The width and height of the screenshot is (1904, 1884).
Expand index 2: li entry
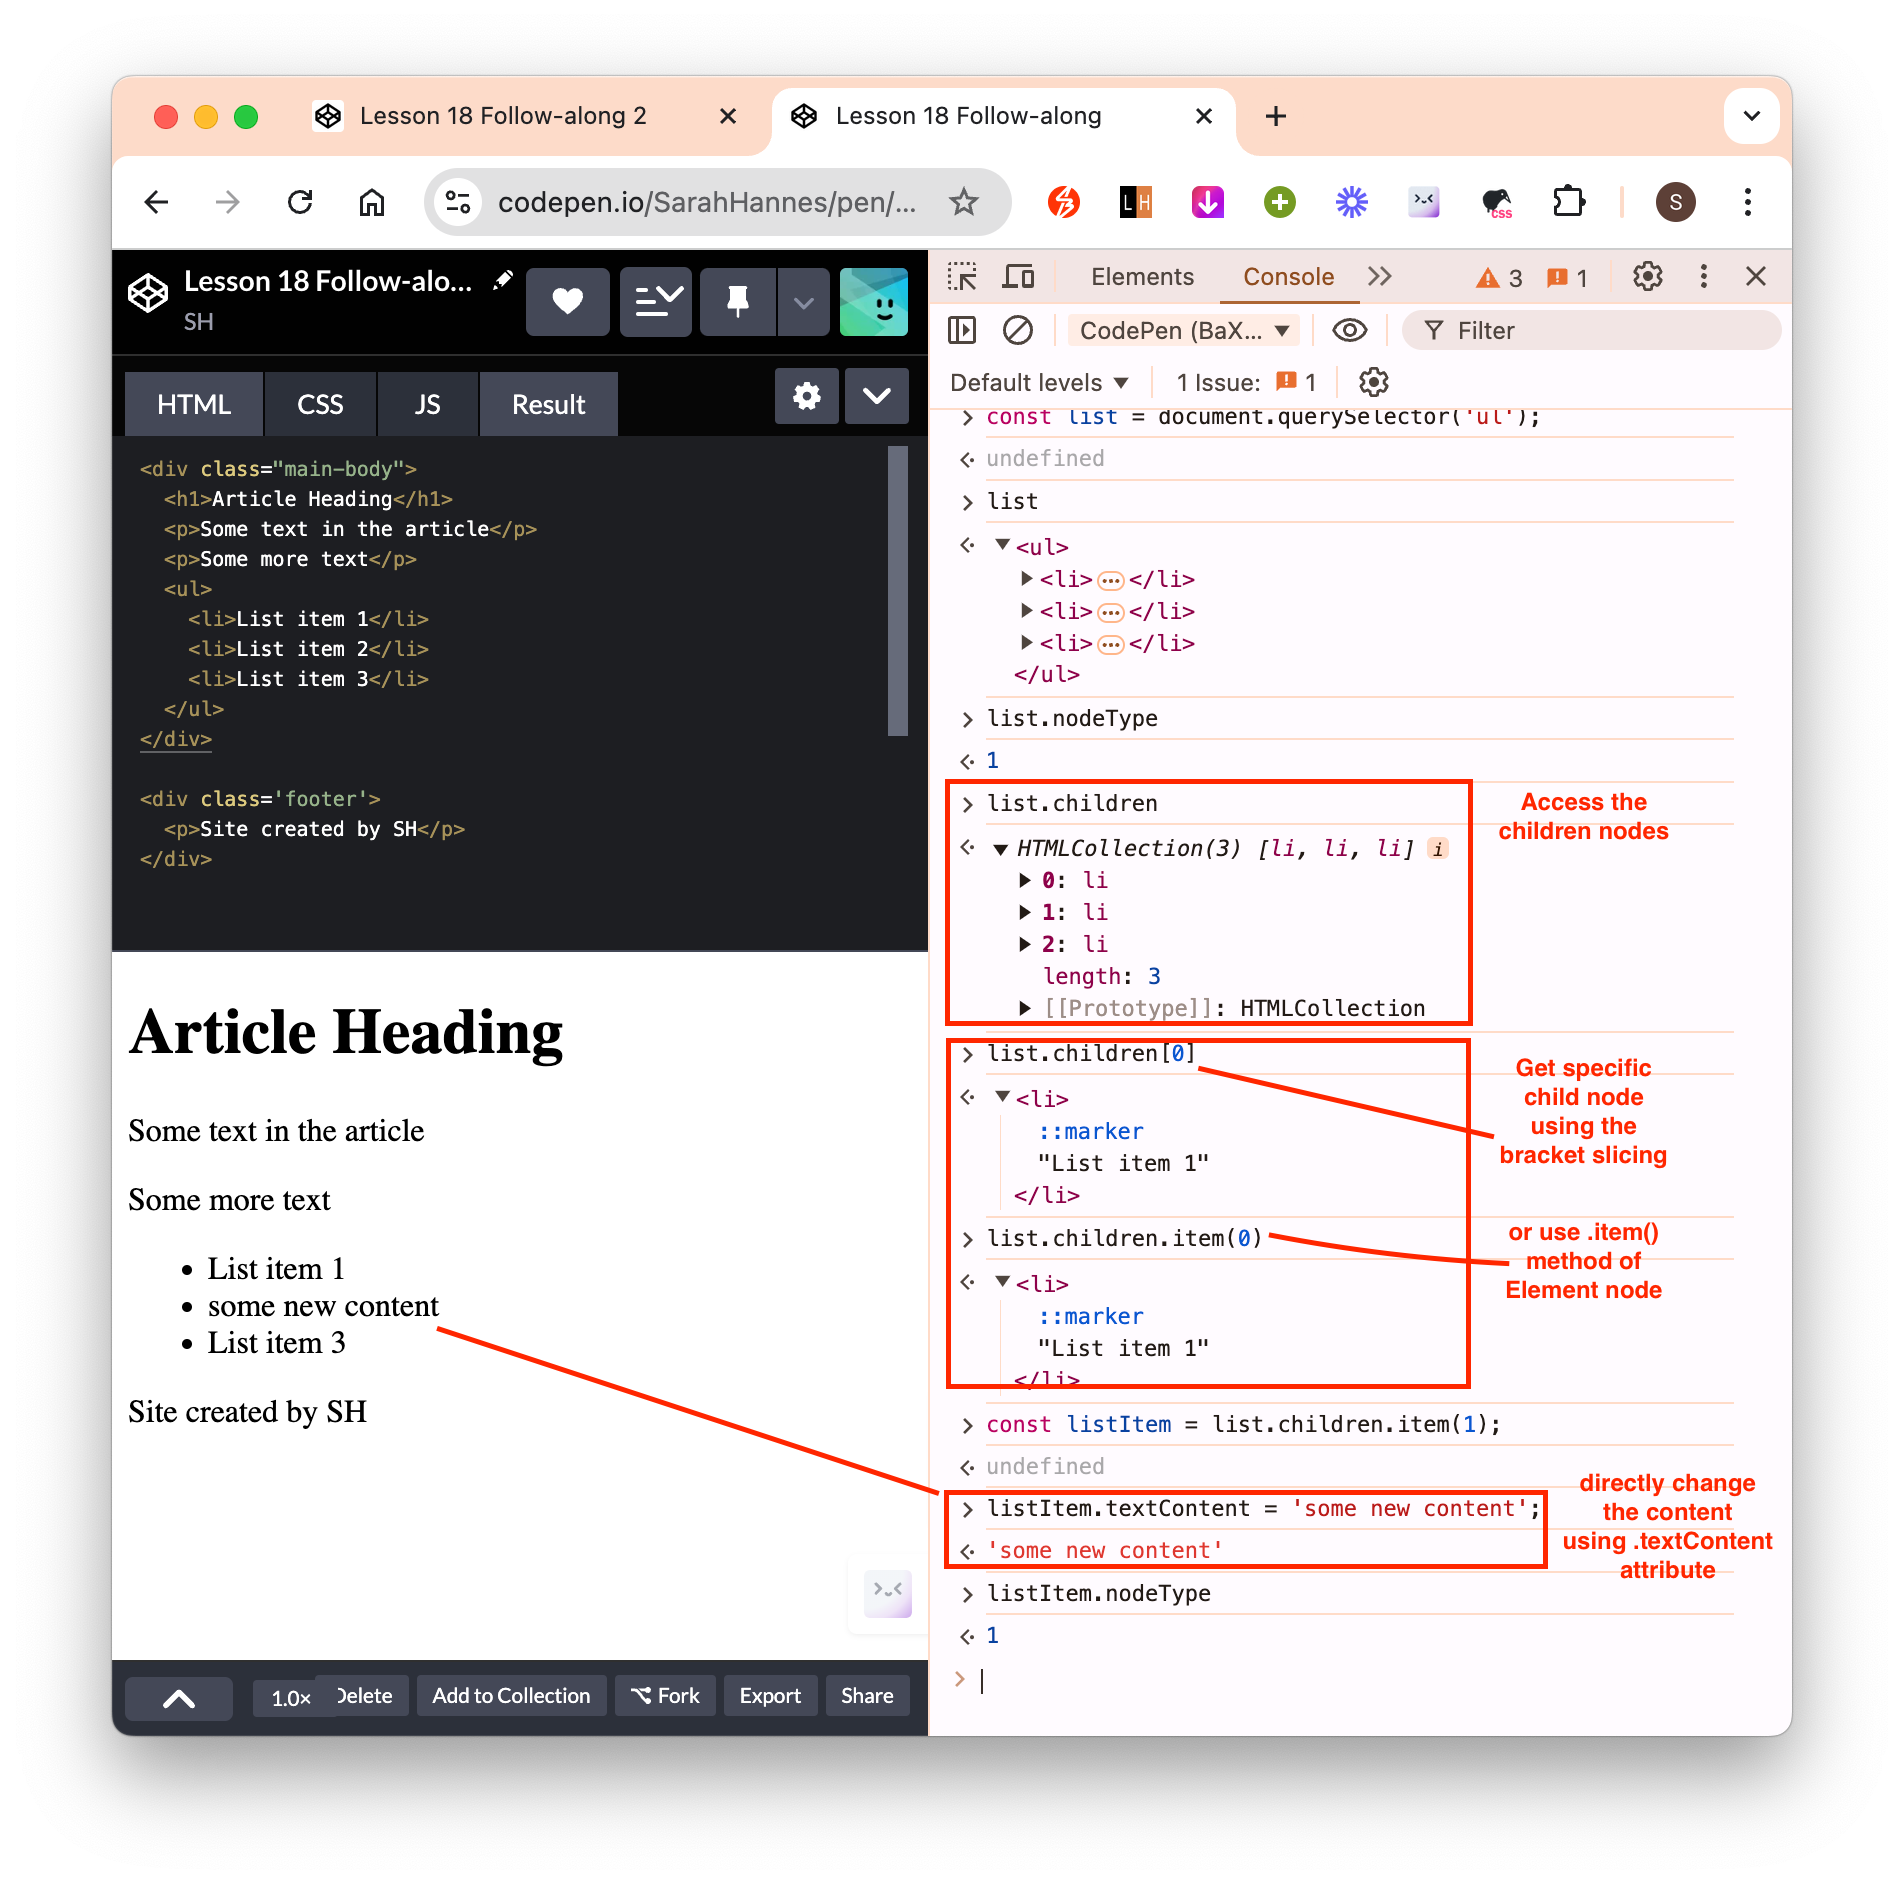(1025, 944)
